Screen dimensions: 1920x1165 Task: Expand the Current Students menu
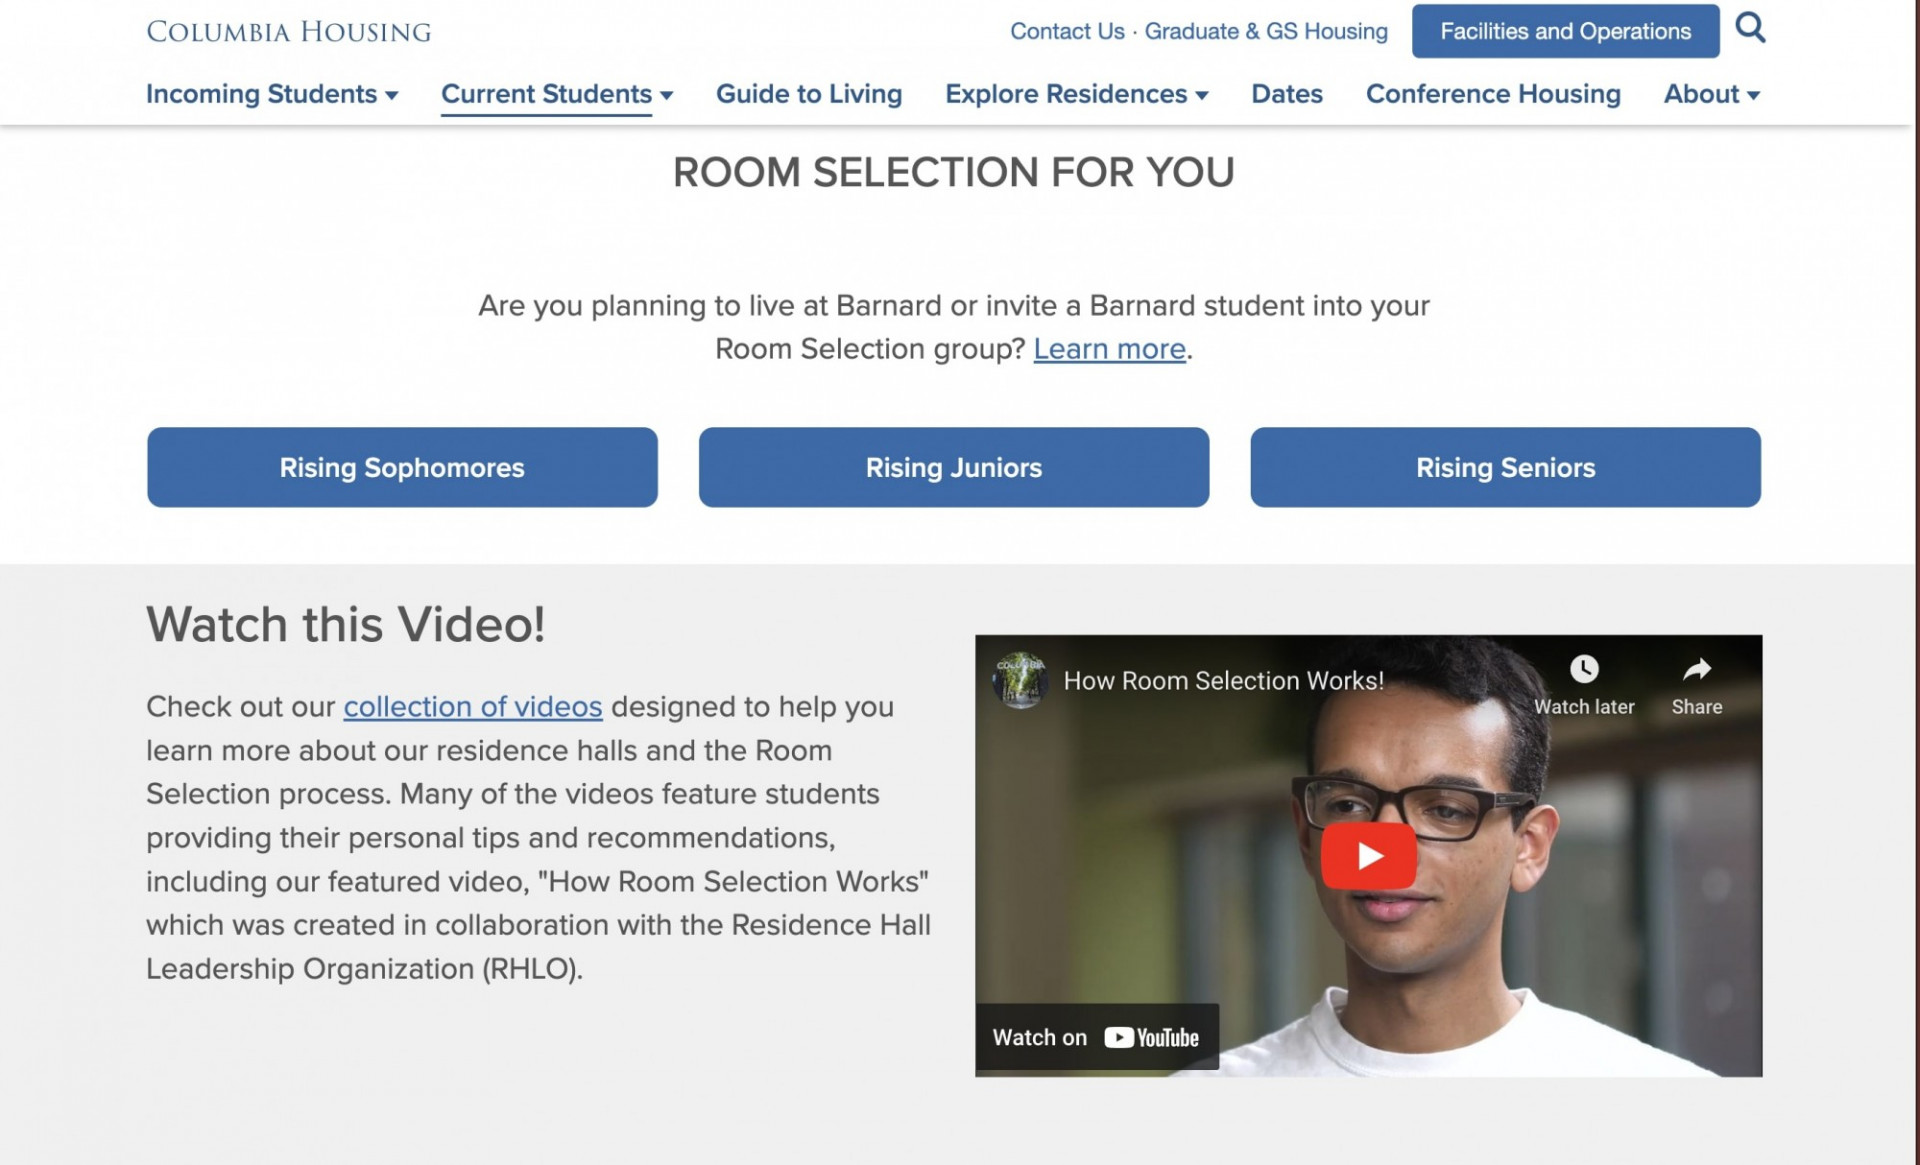[556, 94]
